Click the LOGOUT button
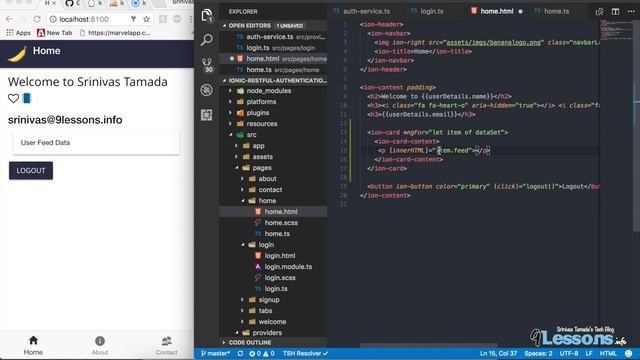640x360 pixels. tap(31, 171)
